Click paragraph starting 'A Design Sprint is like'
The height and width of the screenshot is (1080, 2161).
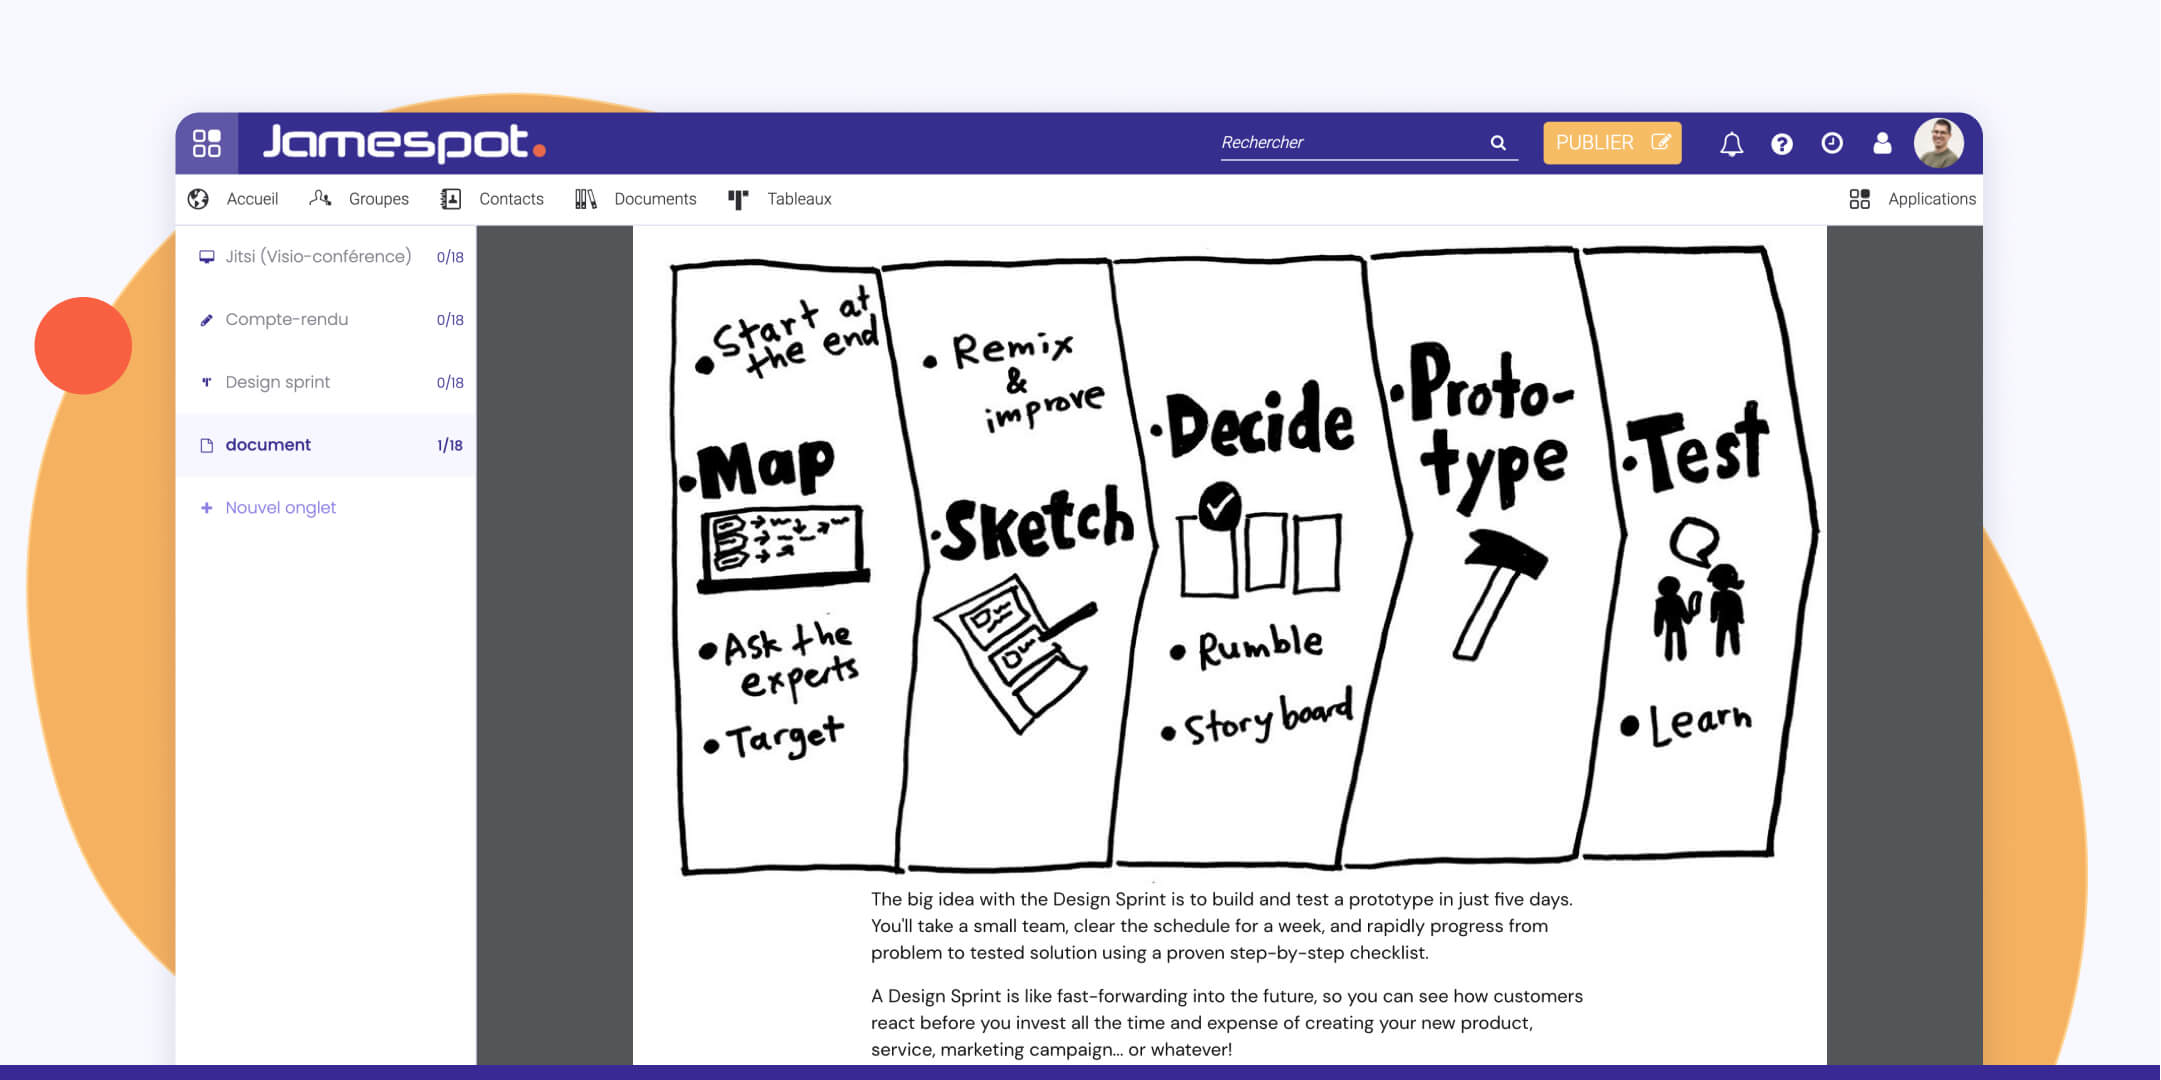point(1227,1023)
